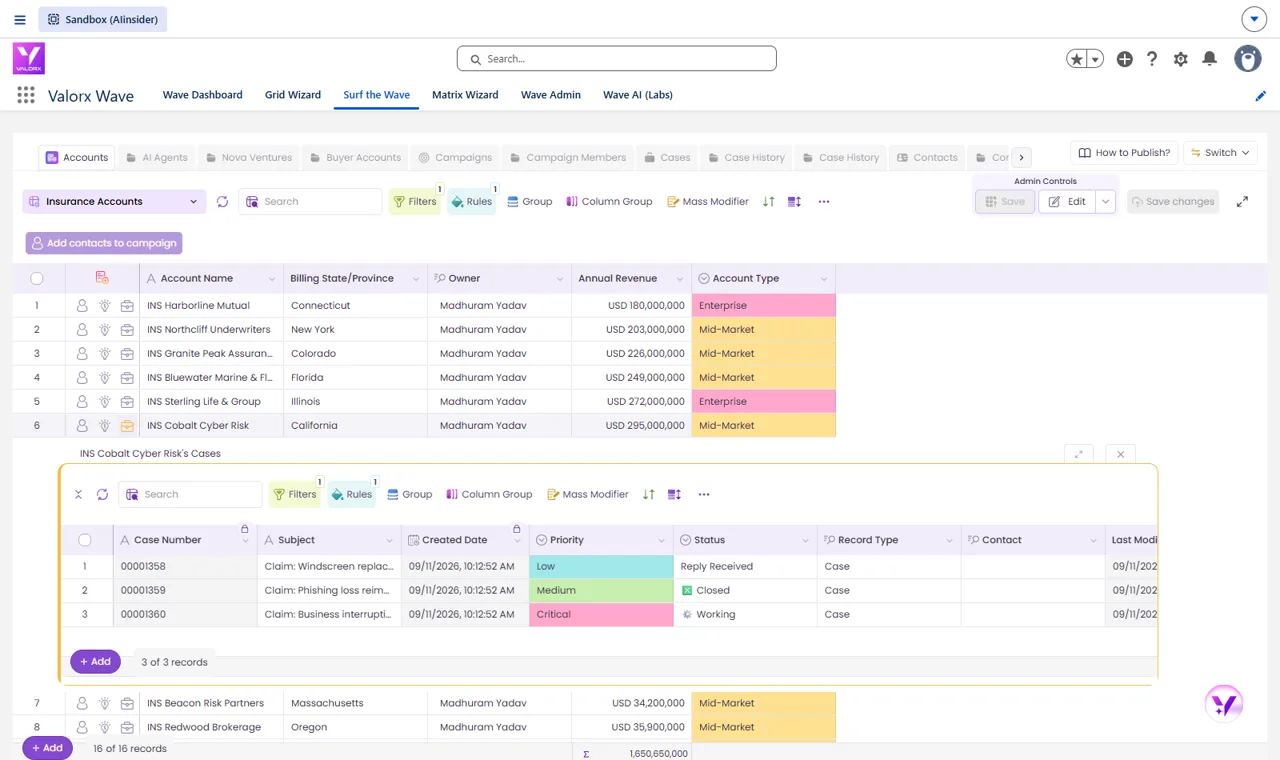Screen dimensions: 1280x760
Task: Open the Priority column dropdown in cases
Action: coord(661,540)
